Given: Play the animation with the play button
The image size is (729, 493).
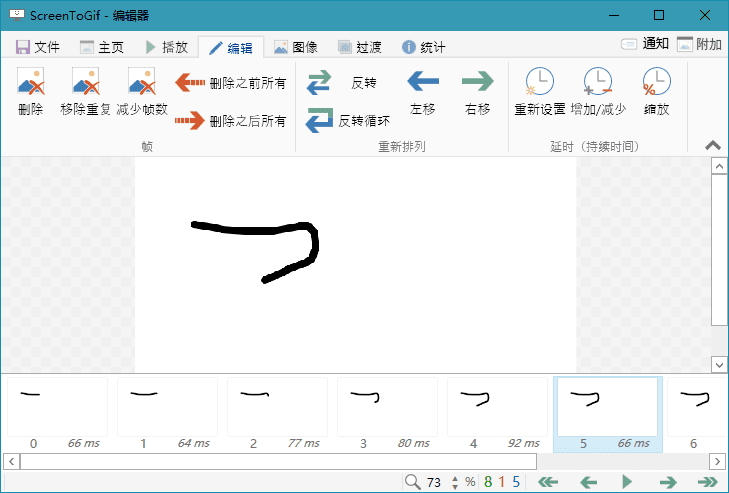Looking at the screenshot, I should (x=627, y=482).
